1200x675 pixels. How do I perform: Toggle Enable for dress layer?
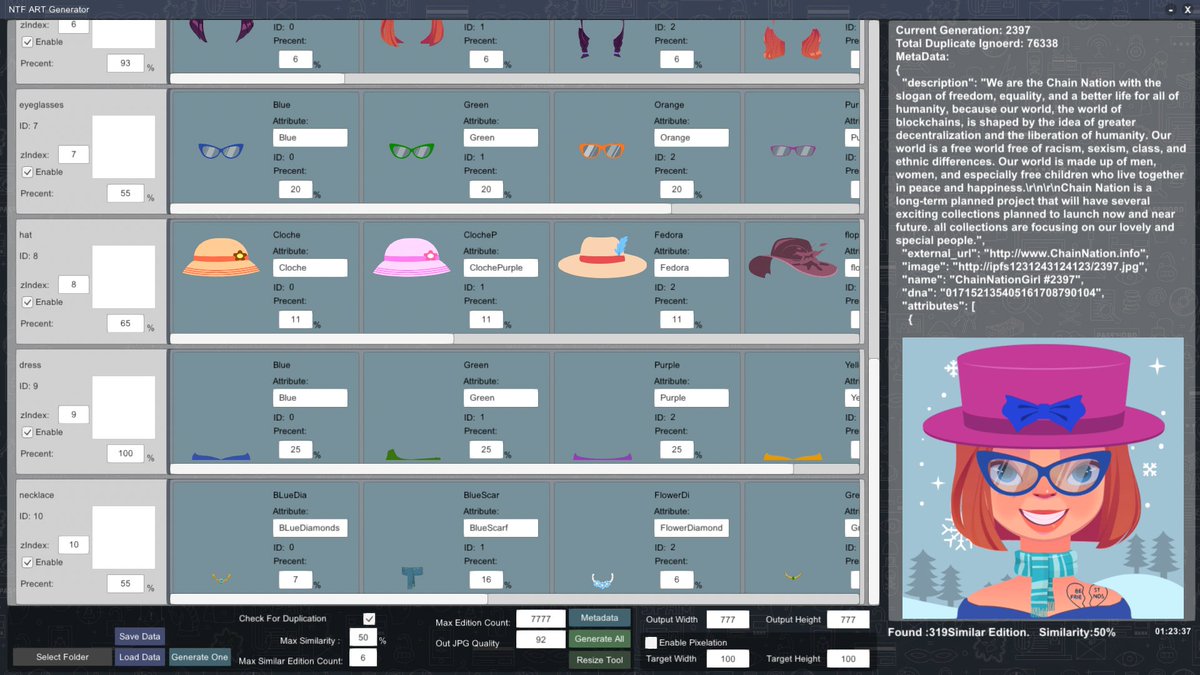pyautogui.click(x=28, y=432)
